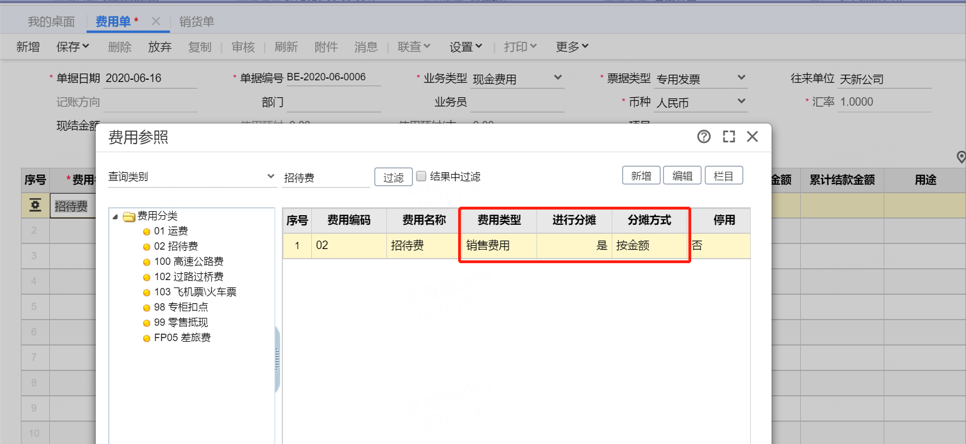Switch to the 销货单 tab
The image size is (966, 444).
[x=196, y=21]
